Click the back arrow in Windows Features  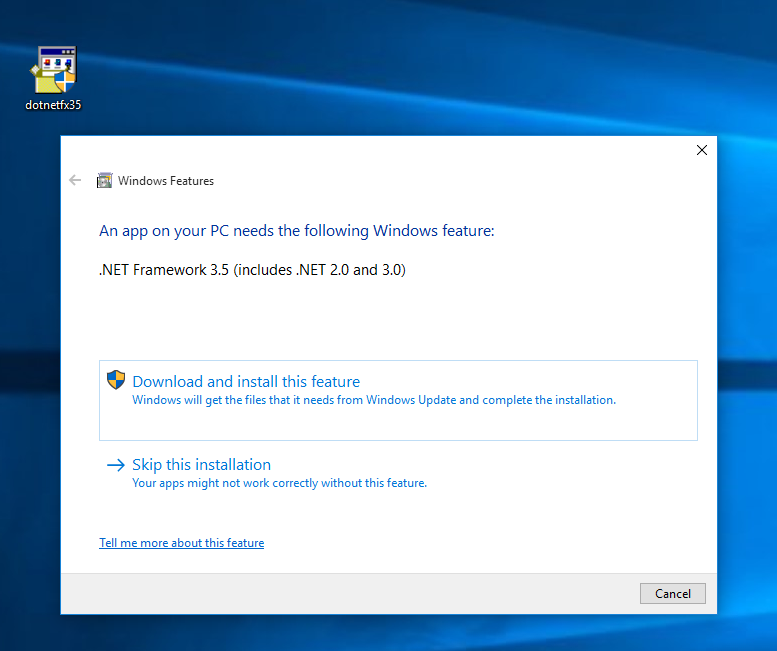click(x=75, y=180)
